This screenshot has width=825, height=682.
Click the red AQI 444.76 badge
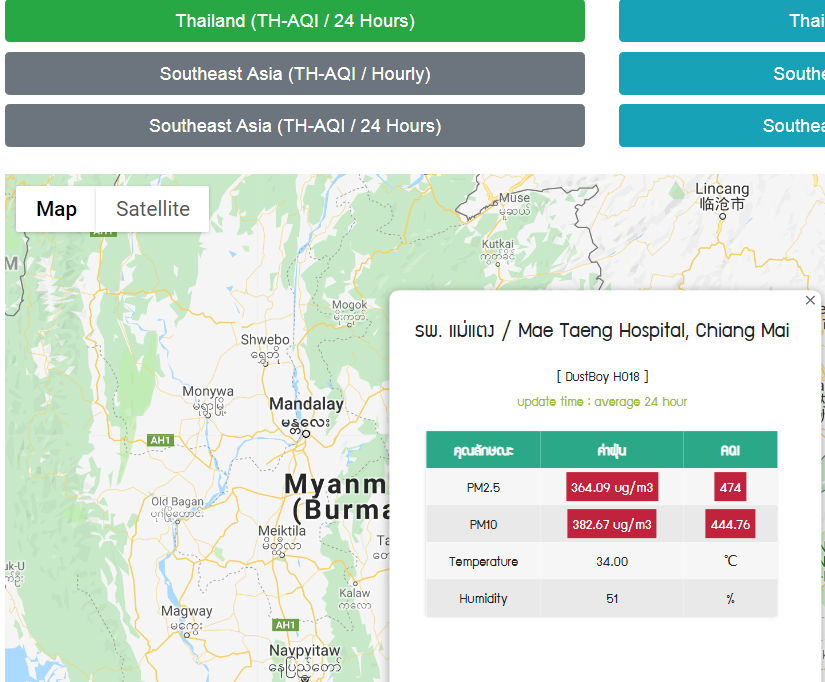(730, 524)
